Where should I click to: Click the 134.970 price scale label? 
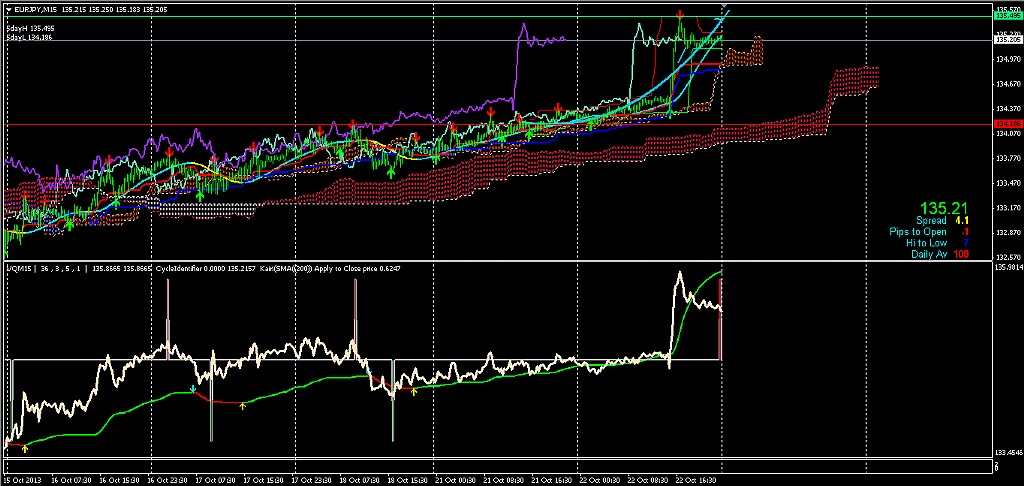point(1008,59)
